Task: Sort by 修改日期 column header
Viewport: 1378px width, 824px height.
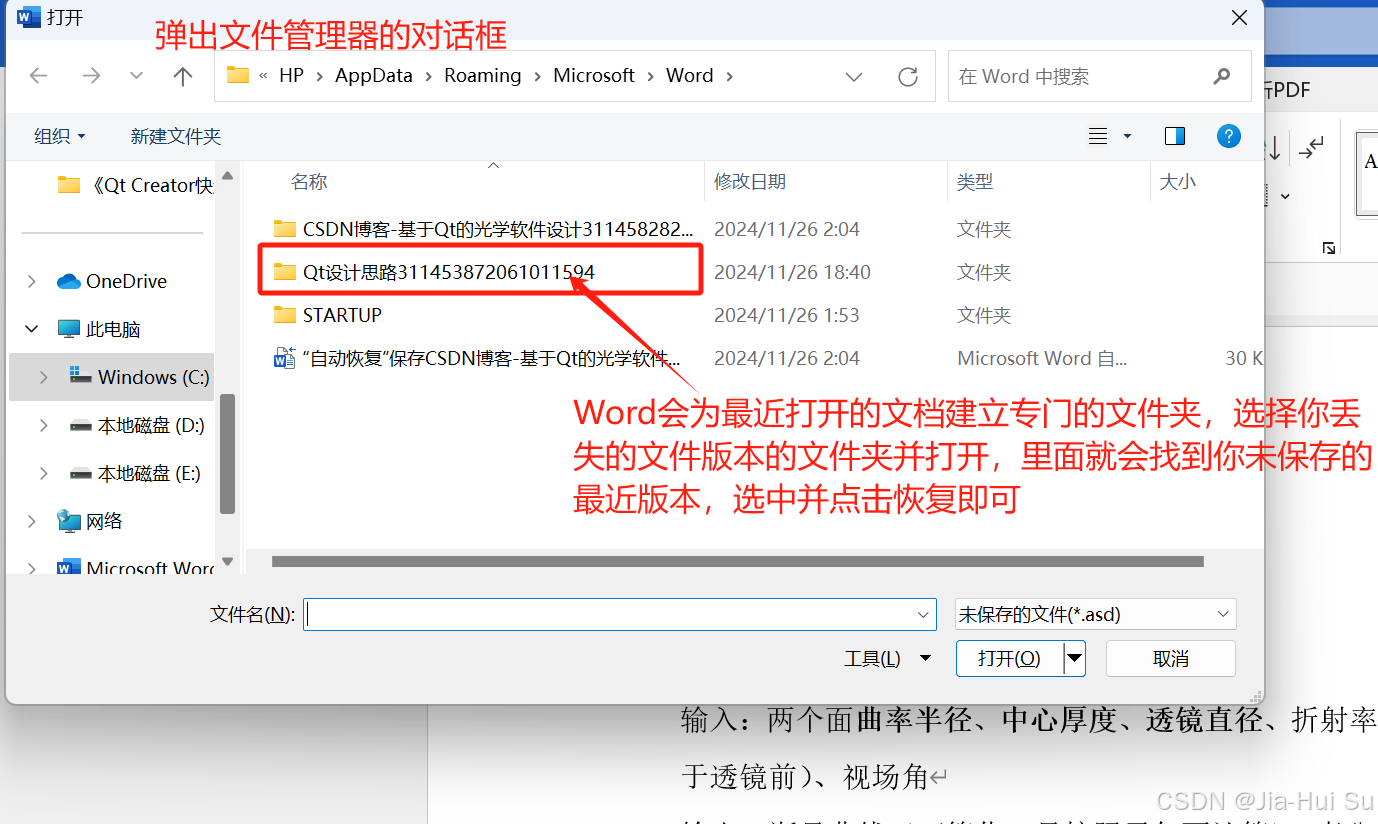Action: click(750, 182)
